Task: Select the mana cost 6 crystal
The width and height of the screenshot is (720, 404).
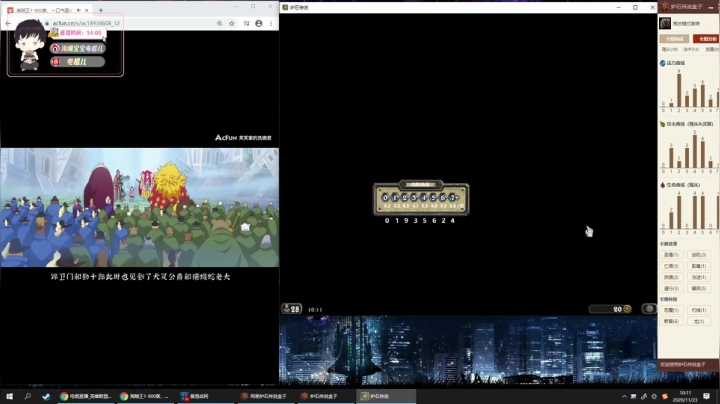Action: coord(443,197)
